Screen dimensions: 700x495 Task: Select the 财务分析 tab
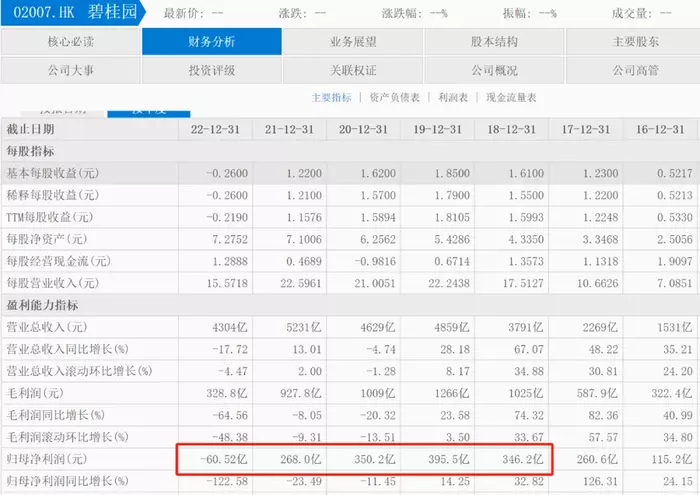pyautogui.click(x=211, y=42)
